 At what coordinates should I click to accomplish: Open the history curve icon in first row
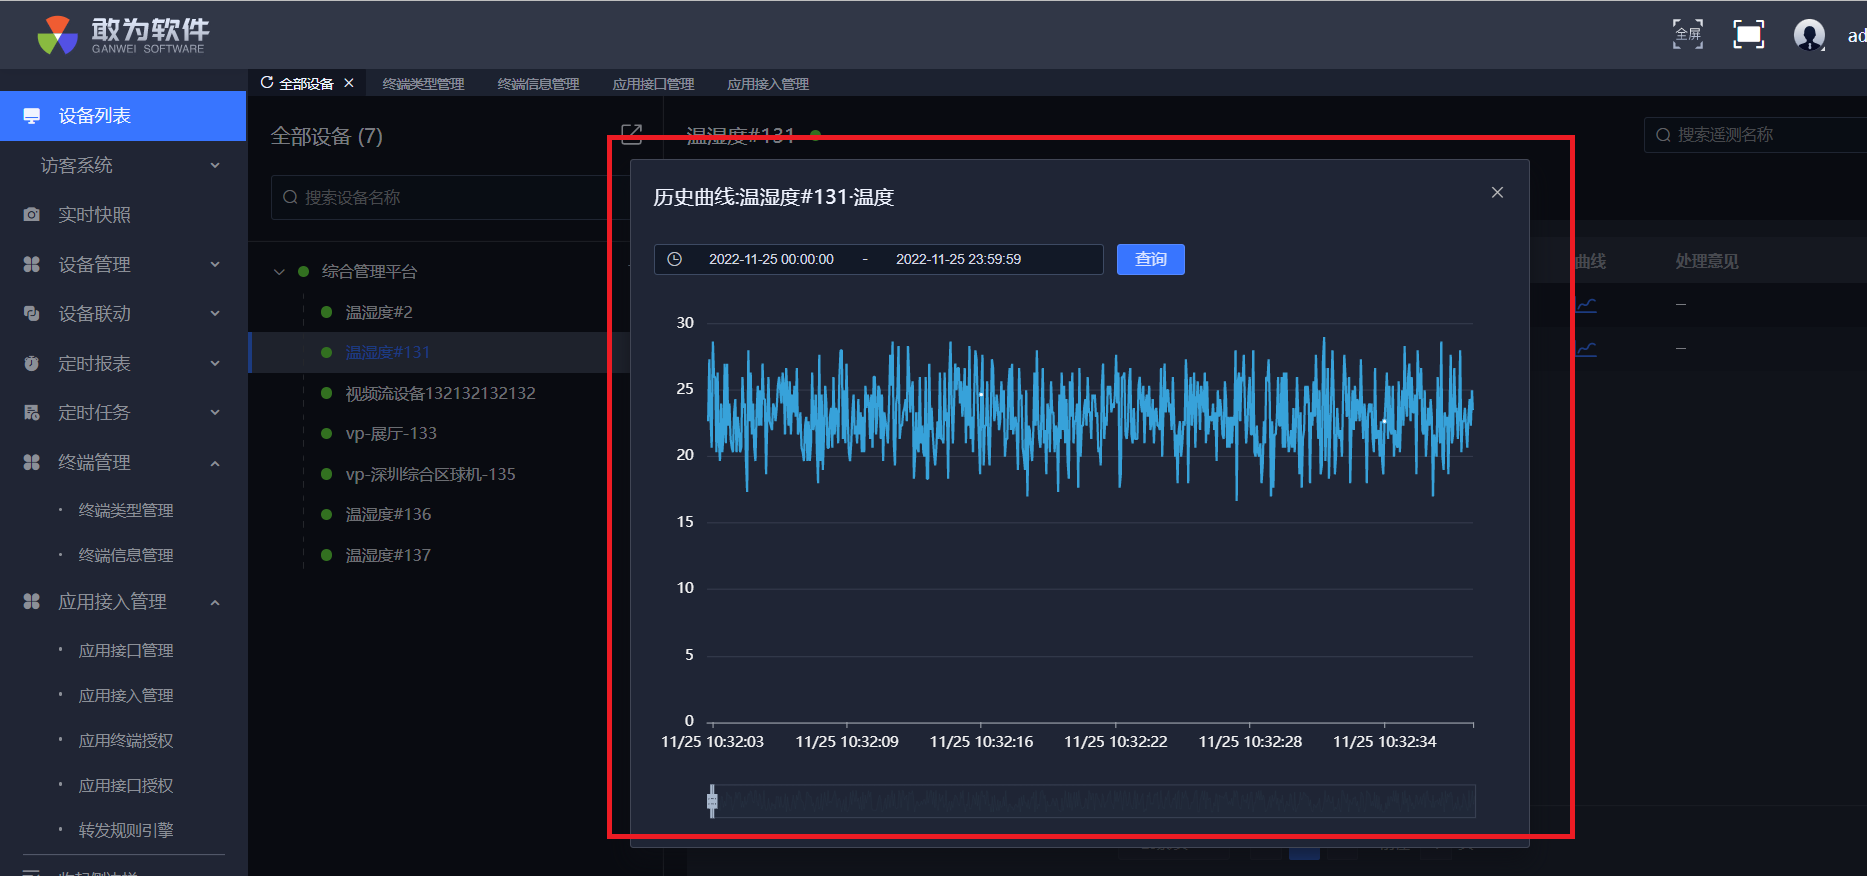point(1586,305)
